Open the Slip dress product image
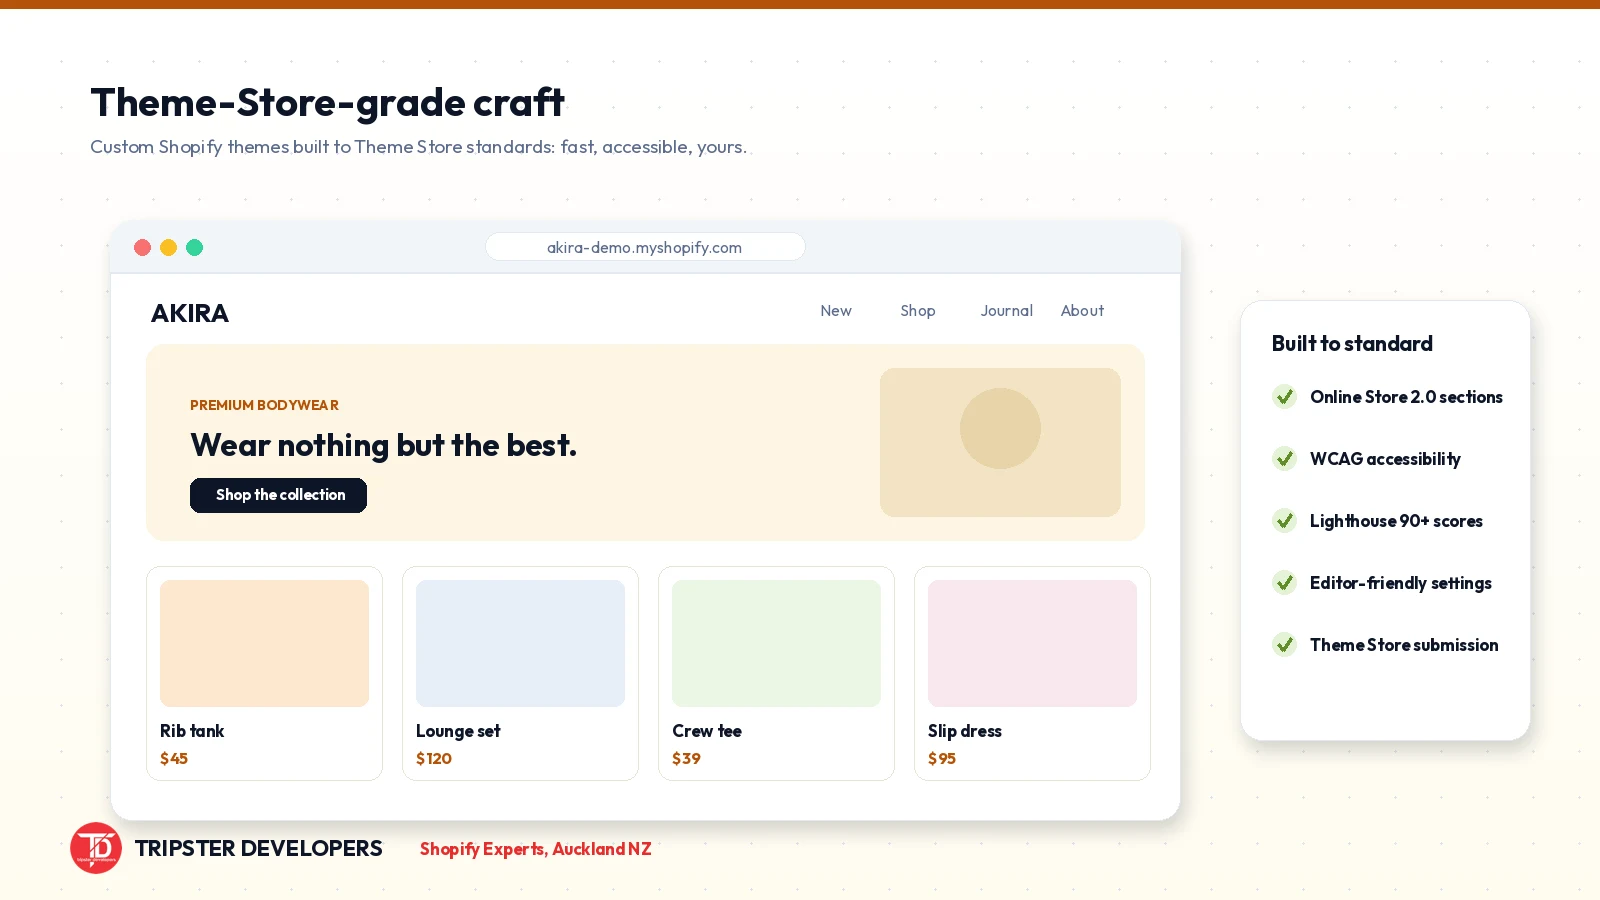1600x900 pixels. (1032, 643)
